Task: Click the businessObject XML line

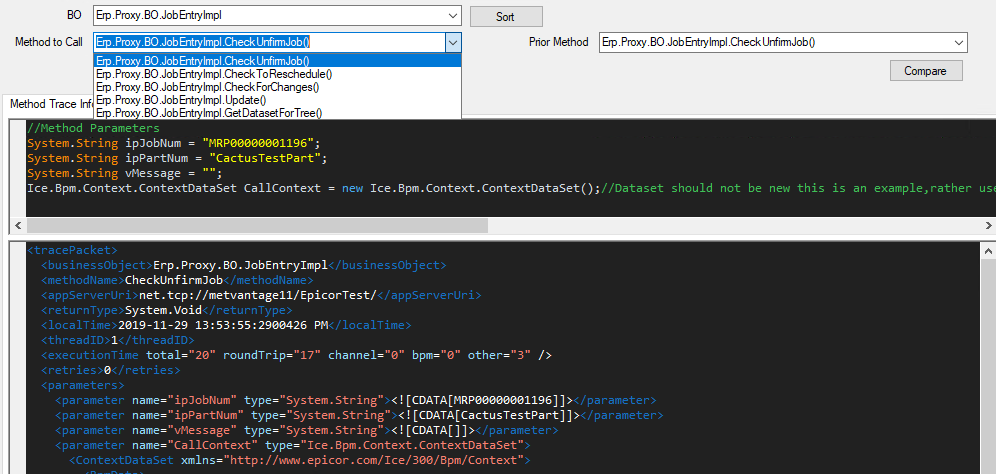Action: click(x=244, y=265)
